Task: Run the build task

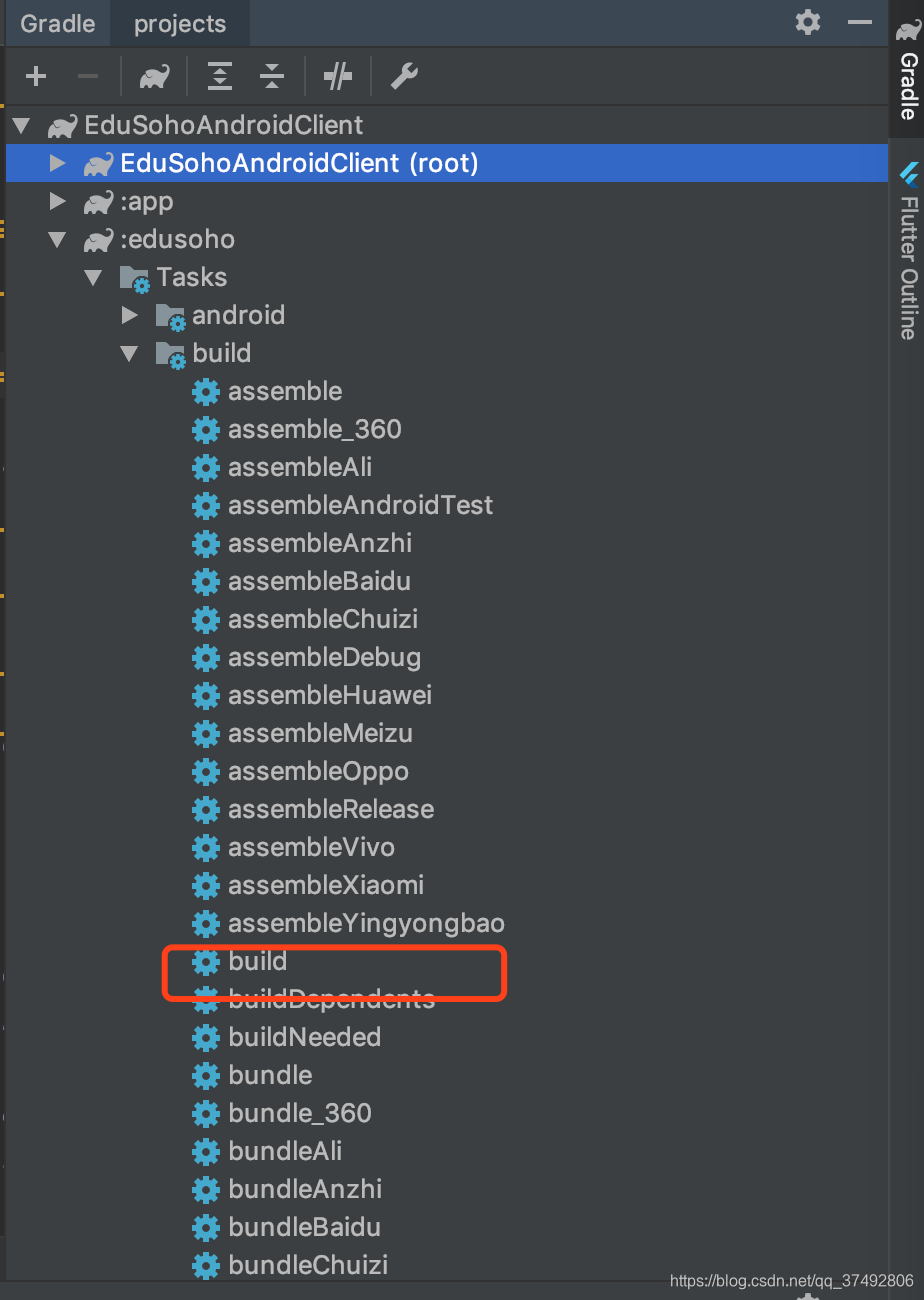Action: tap(257, 961)
